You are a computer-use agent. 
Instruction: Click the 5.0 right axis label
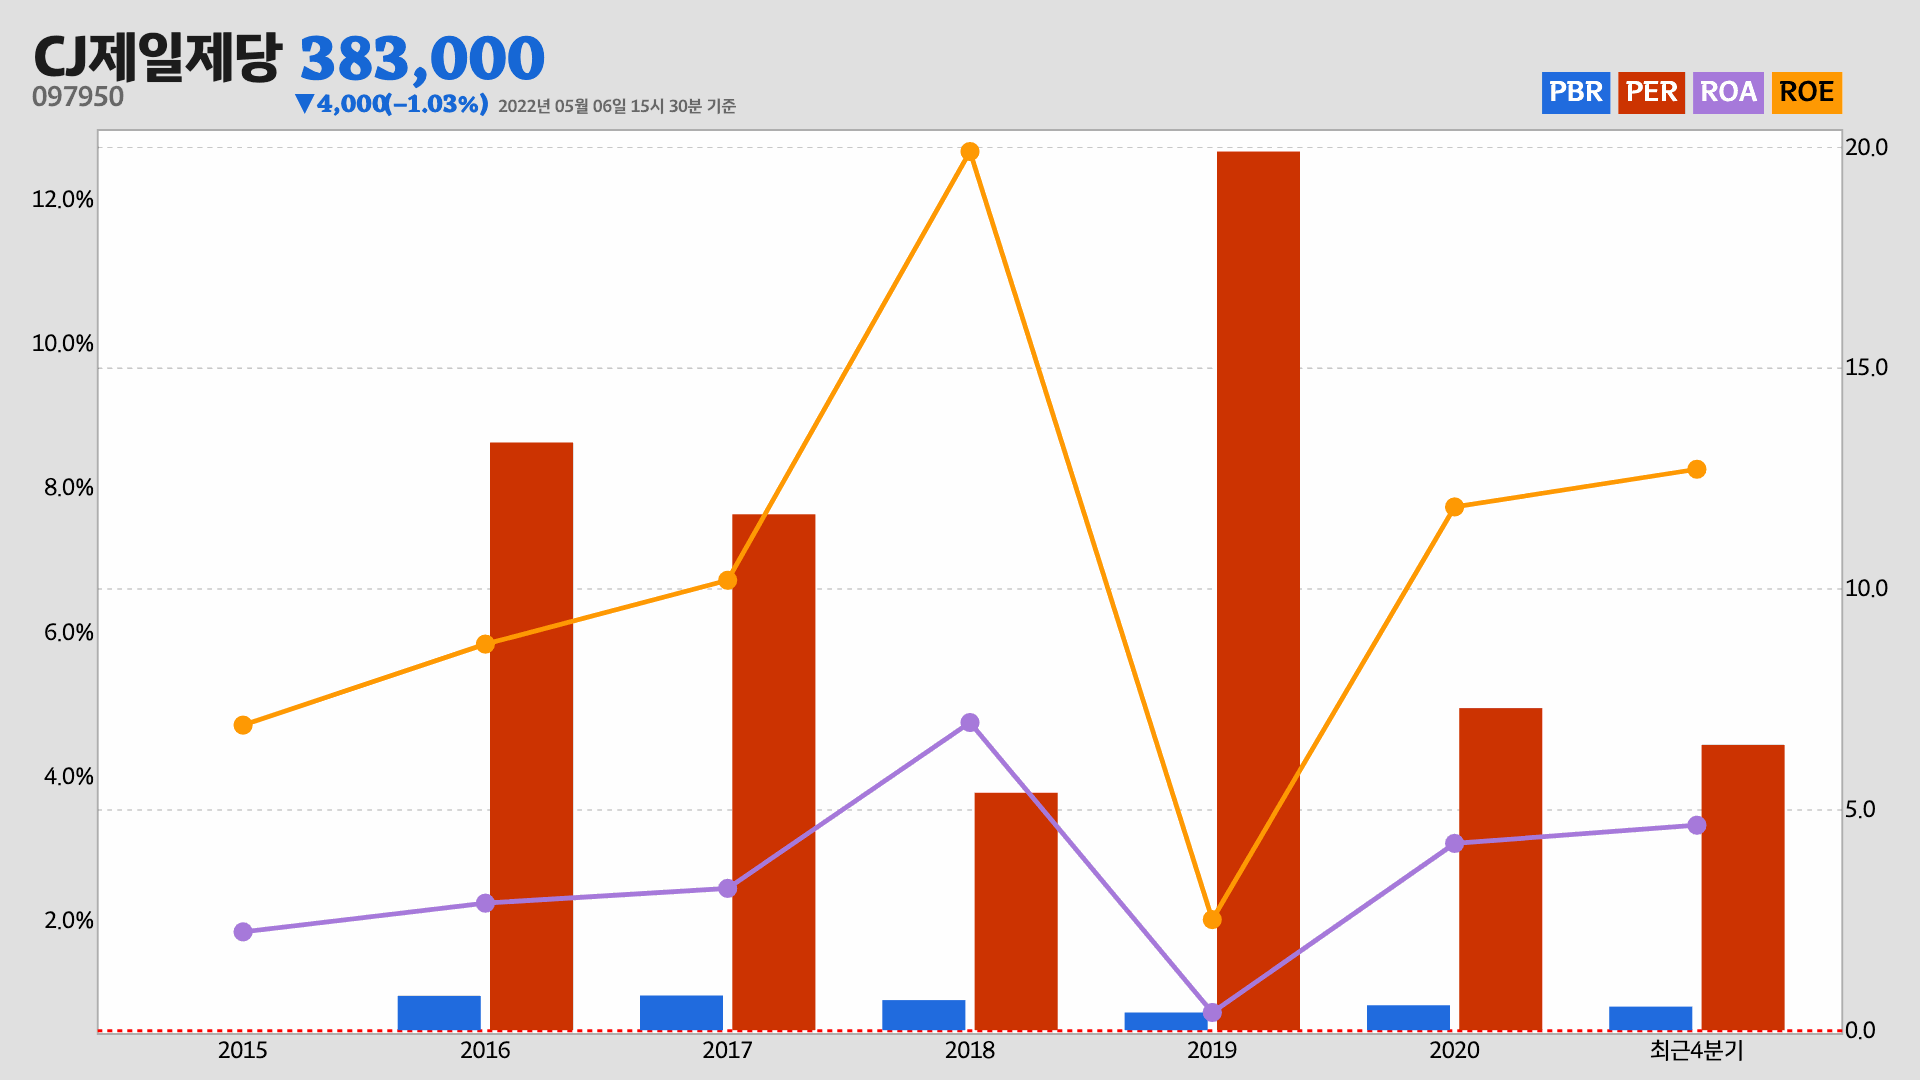pos(1860,809)
